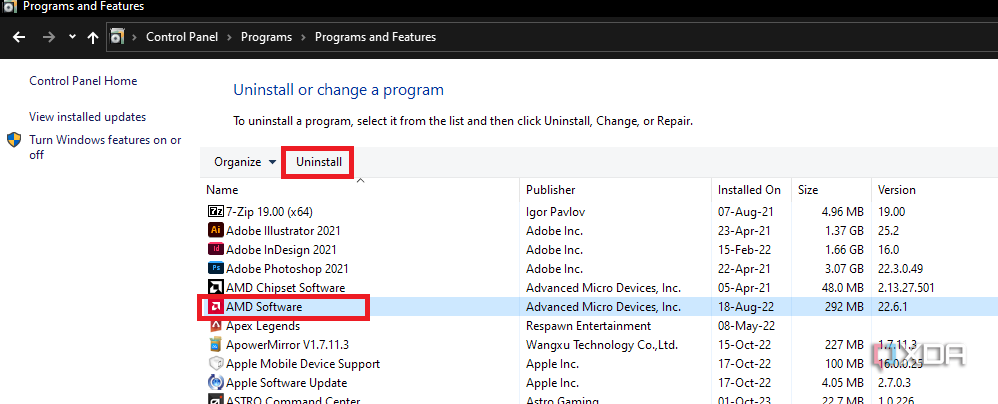This screenshot has height=404, width=998.
Task: Click Programs in the address breadcrumb
Action: [x=266, y=38]
